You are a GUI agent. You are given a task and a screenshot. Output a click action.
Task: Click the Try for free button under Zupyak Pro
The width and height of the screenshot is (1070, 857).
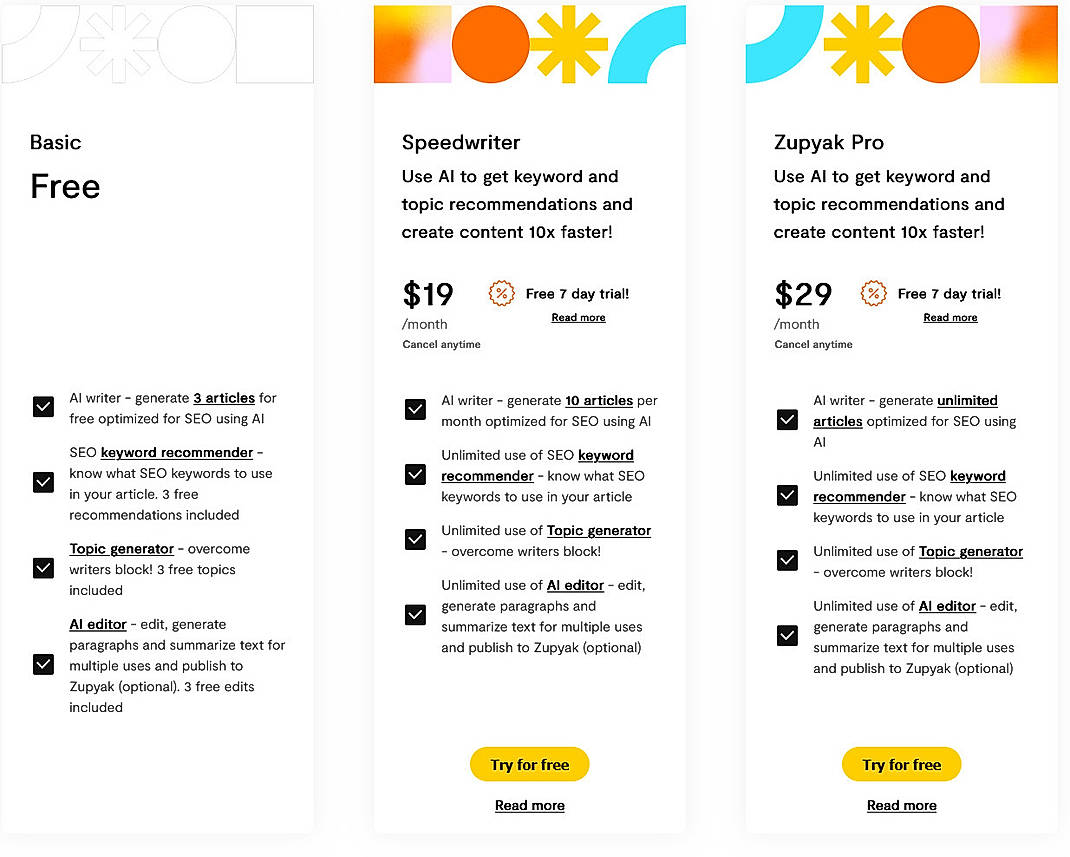(901, 763)
